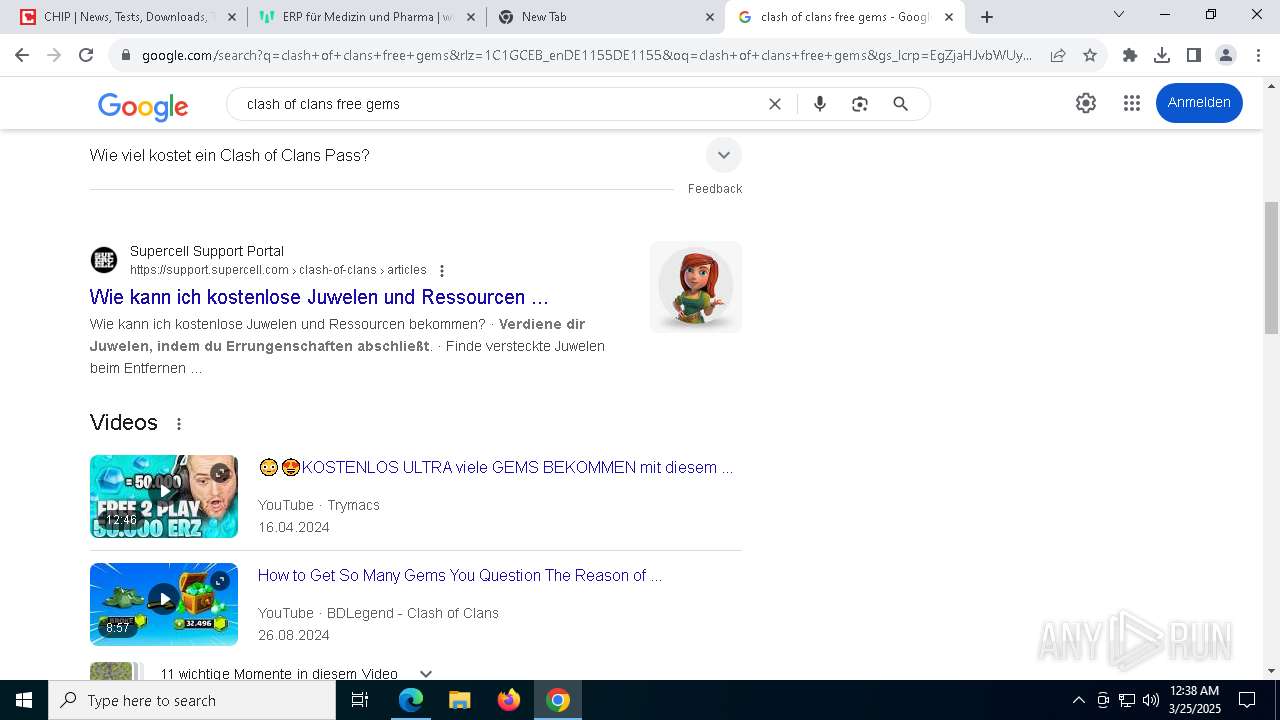The height and width of the screenshot is (720, 1280).
Task: Click the page vertical scrollbar
Action: tap(1271, 267)
